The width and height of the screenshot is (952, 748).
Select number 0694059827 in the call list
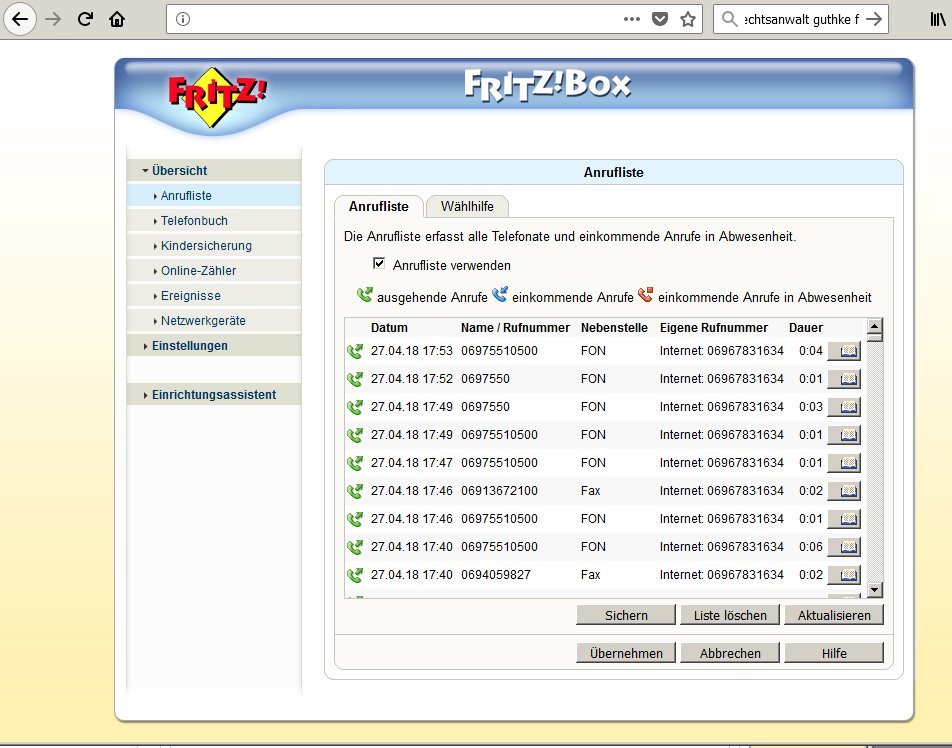pos(495,574)
